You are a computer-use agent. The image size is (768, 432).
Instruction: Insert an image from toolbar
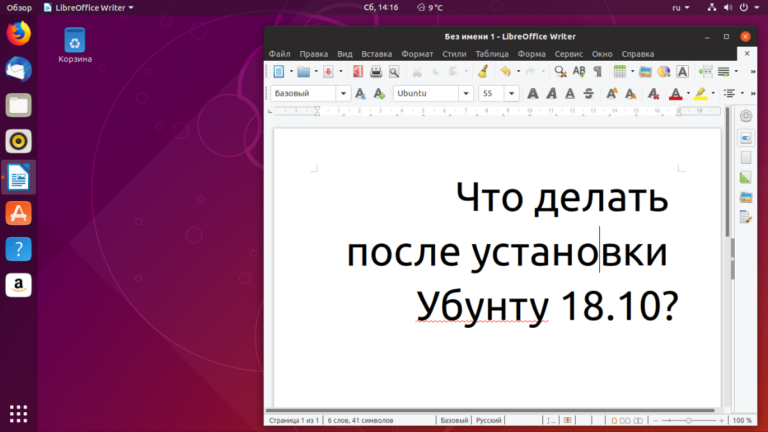pos(645,72)
